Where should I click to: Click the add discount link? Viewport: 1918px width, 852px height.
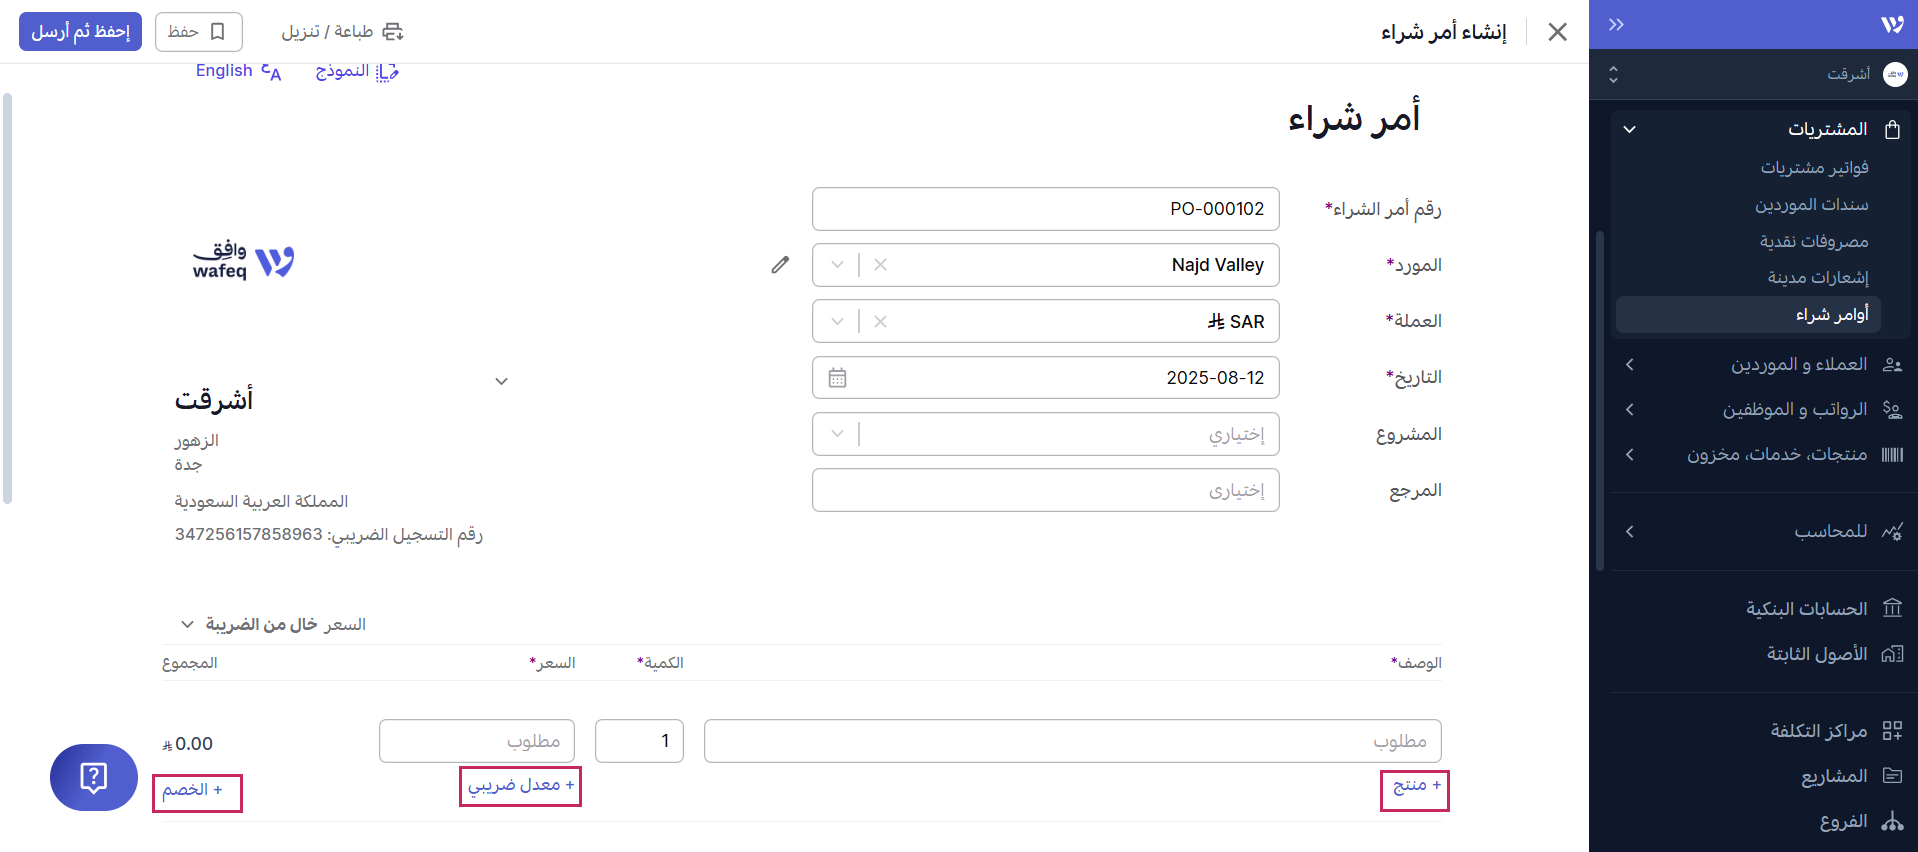tap(193, 790)
